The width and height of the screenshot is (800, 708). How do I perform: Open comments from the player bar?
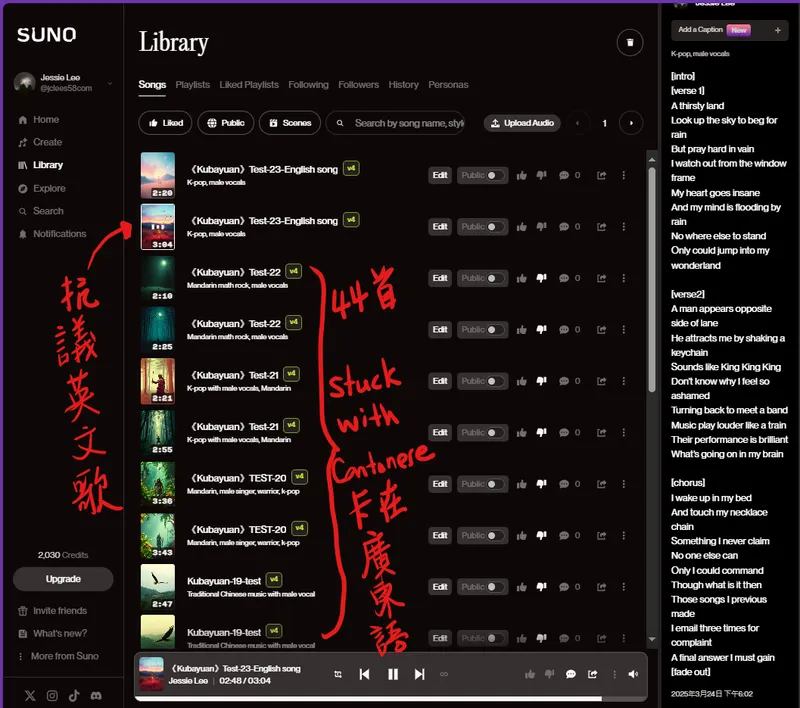point(571,675)
